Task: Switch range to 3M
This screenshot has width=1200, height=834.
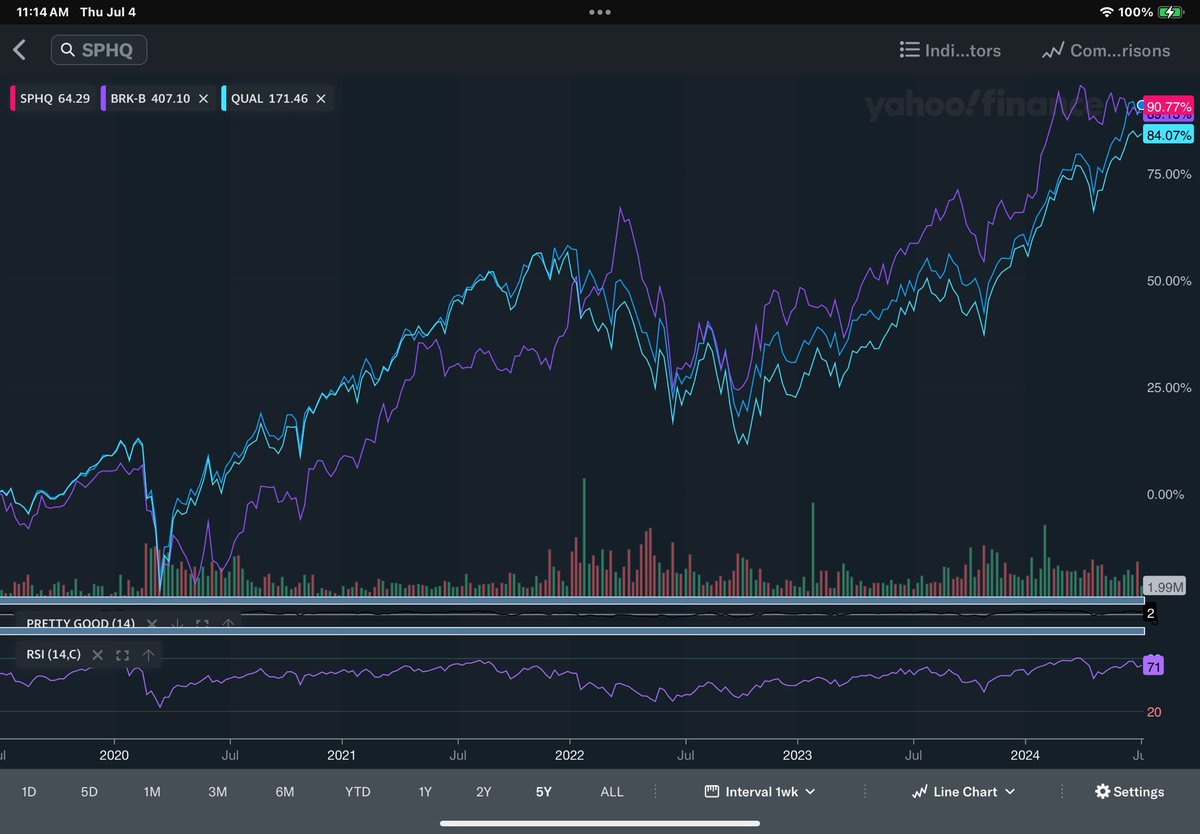Action: tap(217, 791)
